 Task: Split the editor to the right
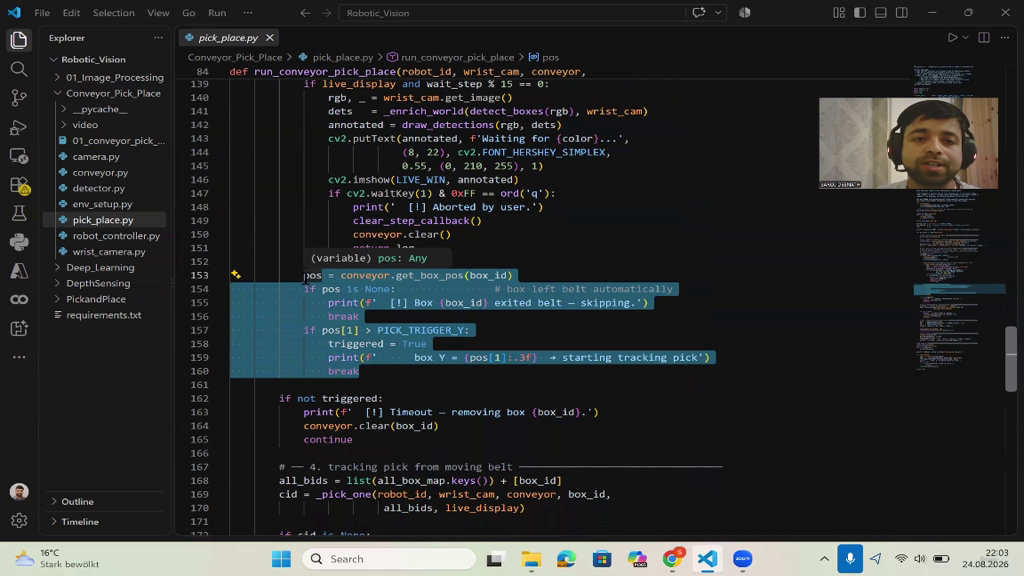(x=984, y=38)
